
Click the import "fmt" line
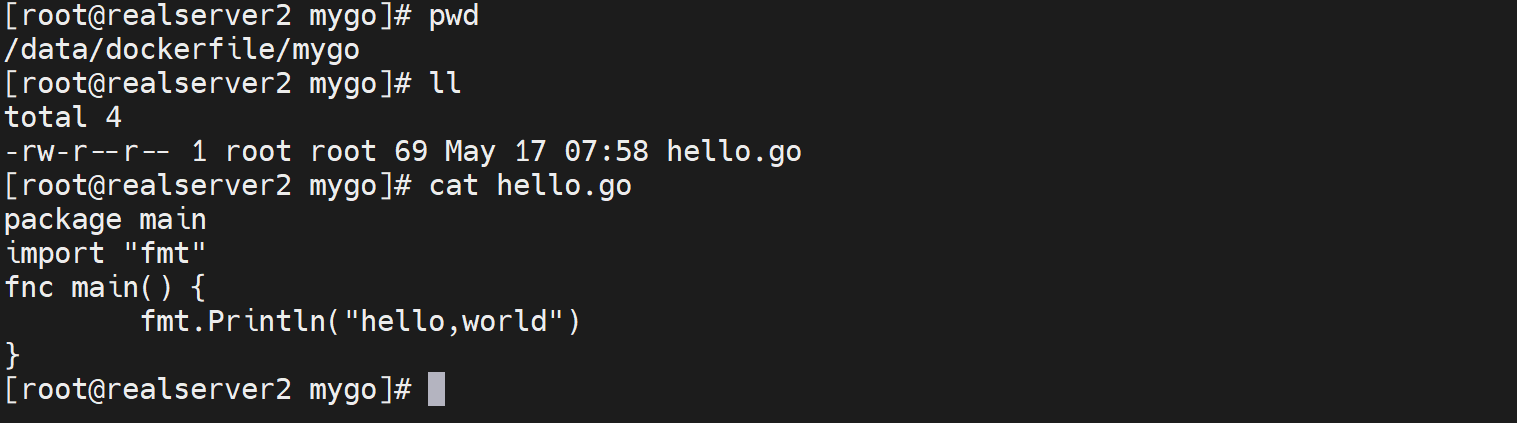click(x=105, y=254)
